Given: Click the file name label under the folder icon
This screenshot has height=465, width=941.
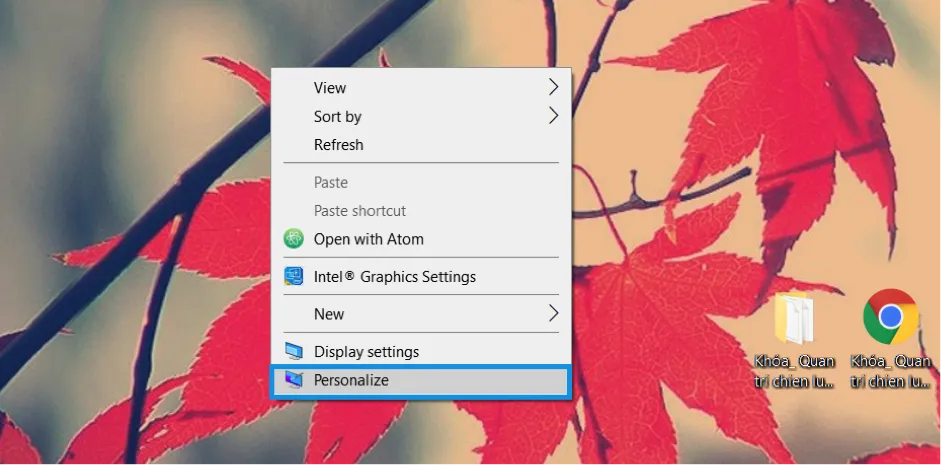Looking at the screenshot, I should click(x=795, y=371).
